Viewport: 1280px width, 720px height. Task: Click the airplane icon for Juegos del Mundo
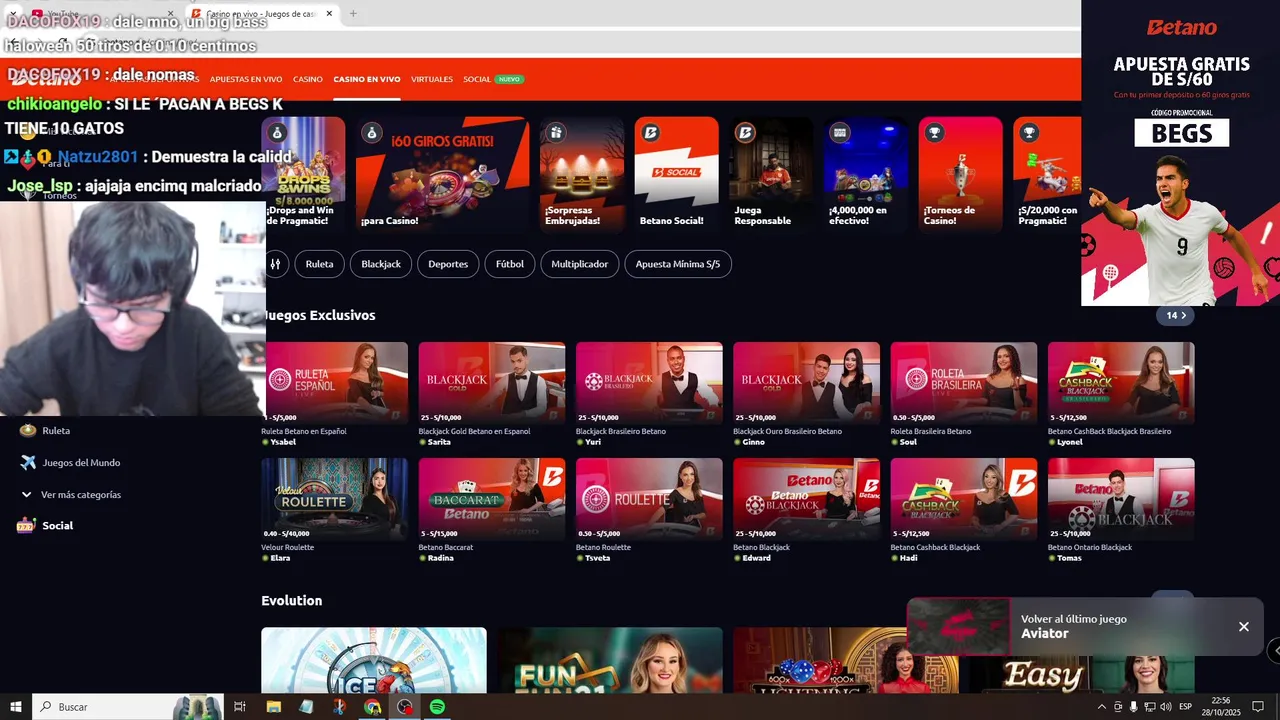point(28,462)
